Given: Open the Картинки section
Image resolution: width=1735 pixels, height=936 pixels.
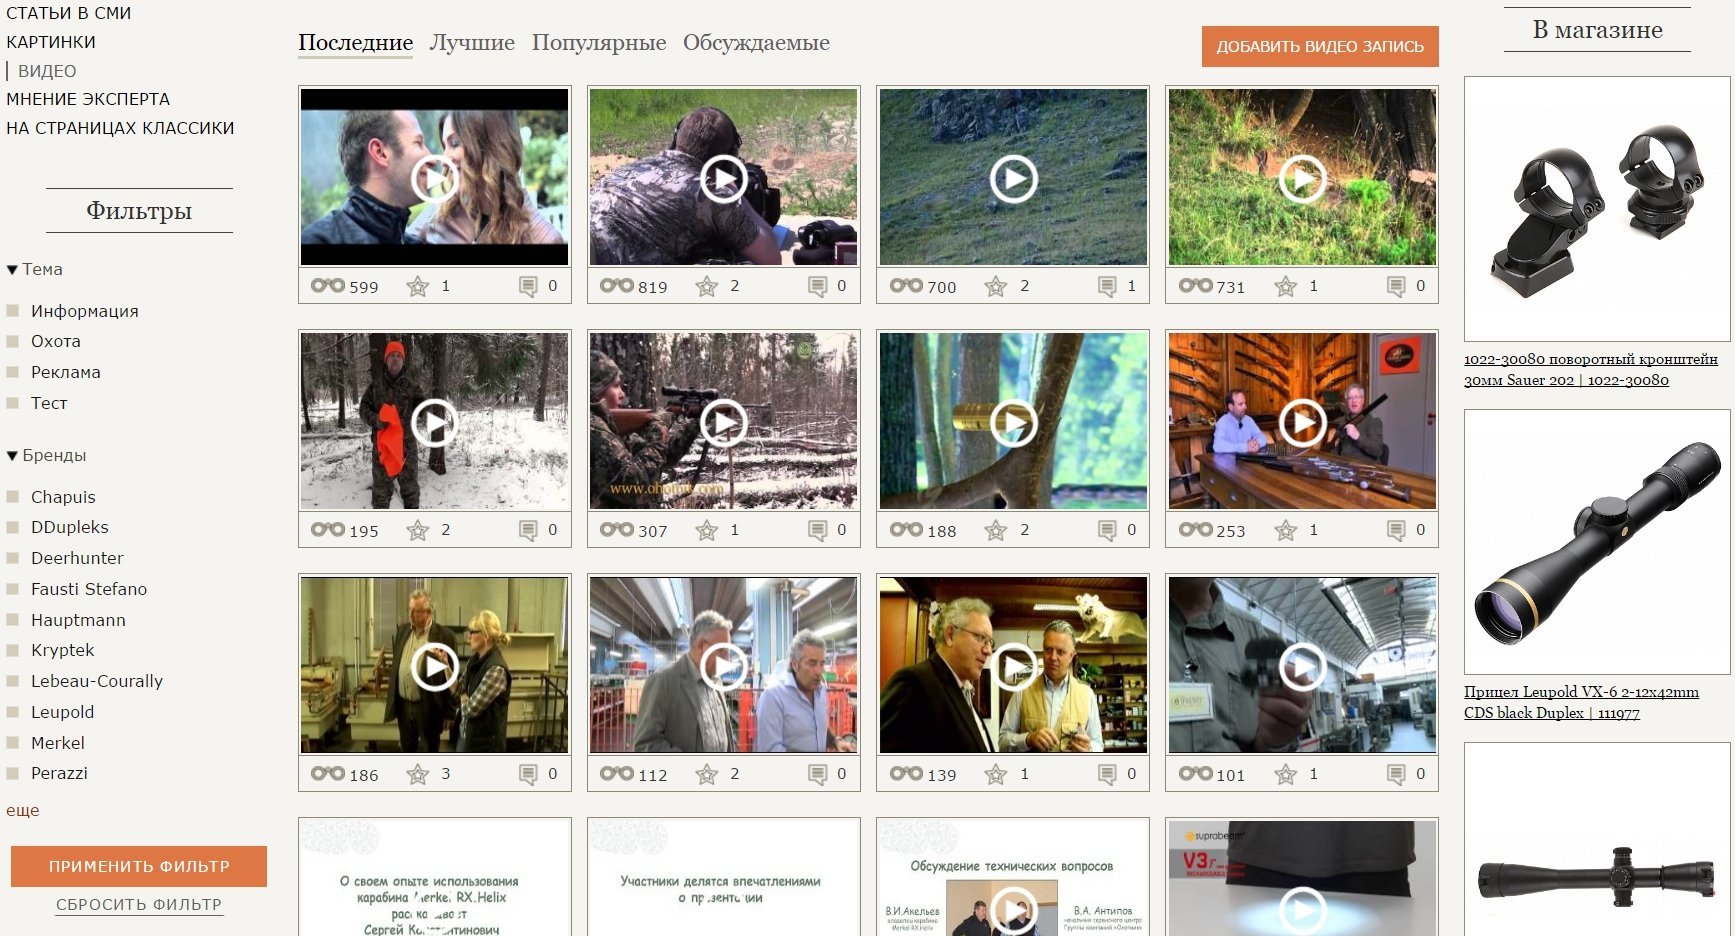Looking at the screenshot, I should coord(51,42).
